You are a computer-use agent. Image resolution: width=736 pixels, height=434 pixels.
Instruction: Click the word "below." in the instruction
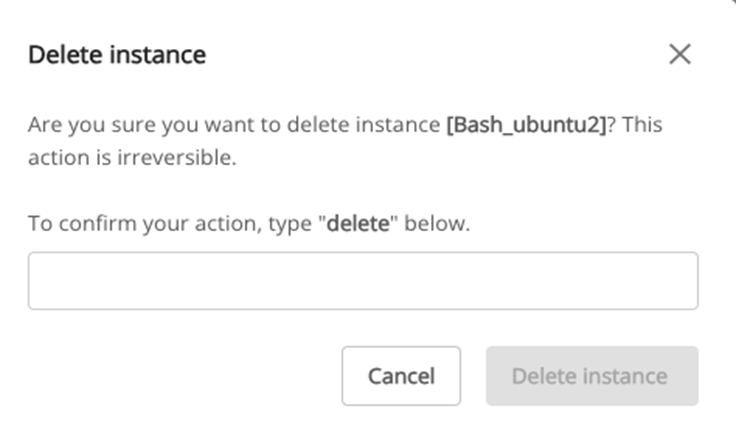pyautogui.click(x=438, y=223)
